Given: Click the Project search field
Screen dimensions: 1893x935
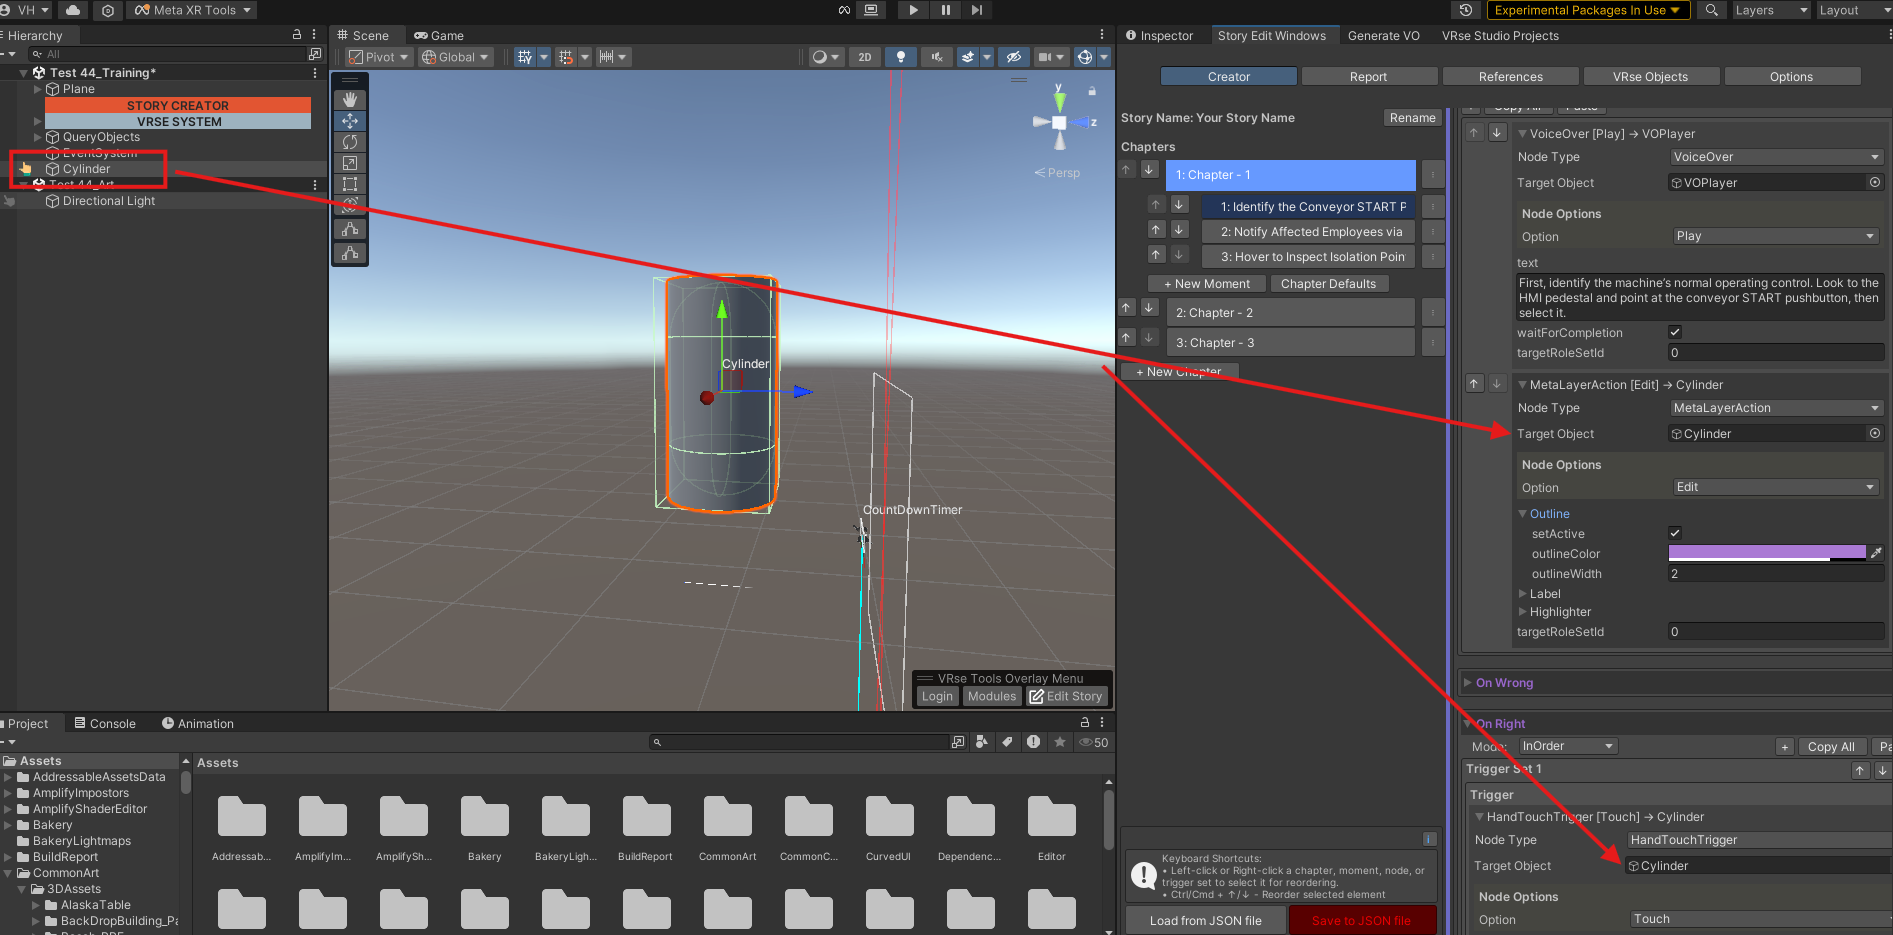Looking at the screenshot, I should tap(798, 742).
